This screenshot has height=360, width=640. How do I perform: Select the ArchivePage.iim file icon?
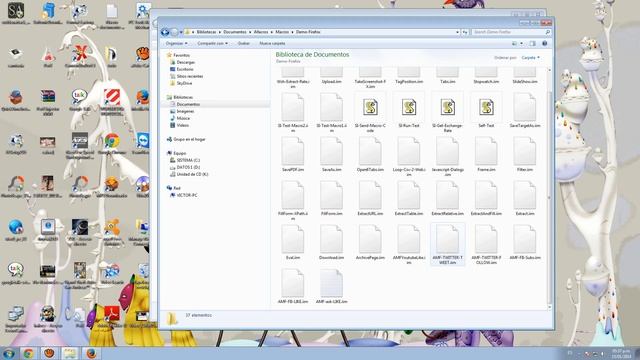370,239
